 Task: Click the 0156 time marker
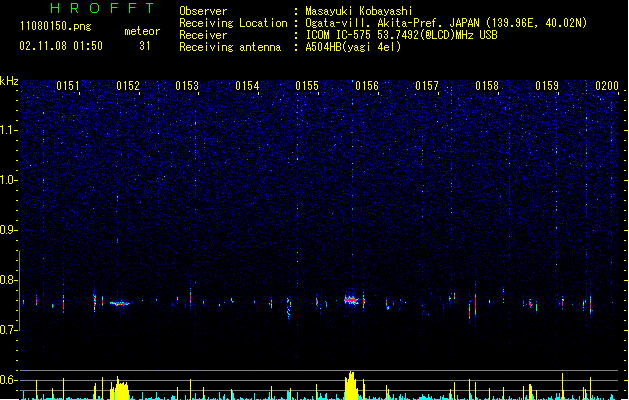click(367, 86)
